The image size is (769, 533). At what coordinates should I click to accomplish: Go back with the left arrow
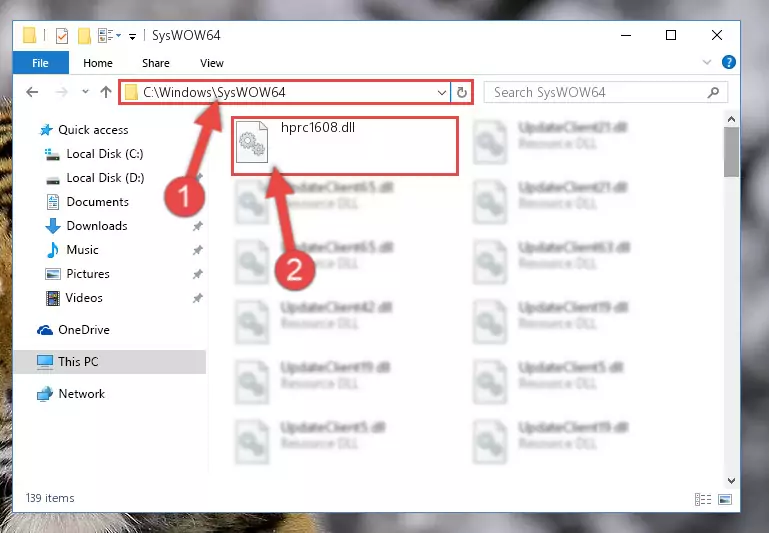(x=32, y=92)
